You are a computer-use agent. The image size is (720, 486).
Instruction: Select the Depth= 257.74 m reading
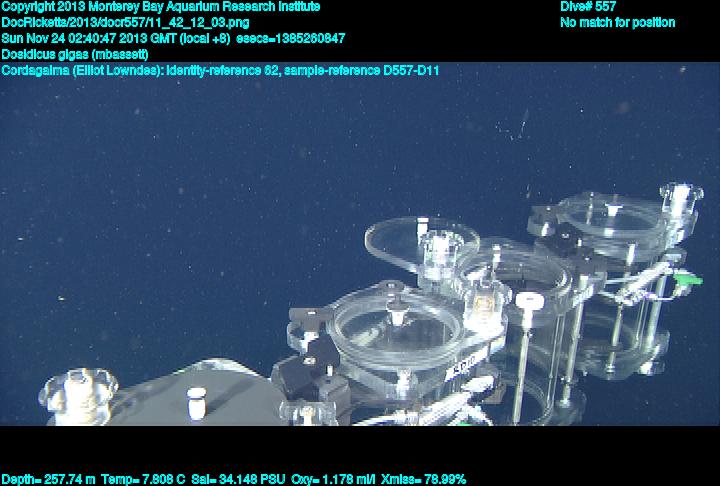(49, 479)
